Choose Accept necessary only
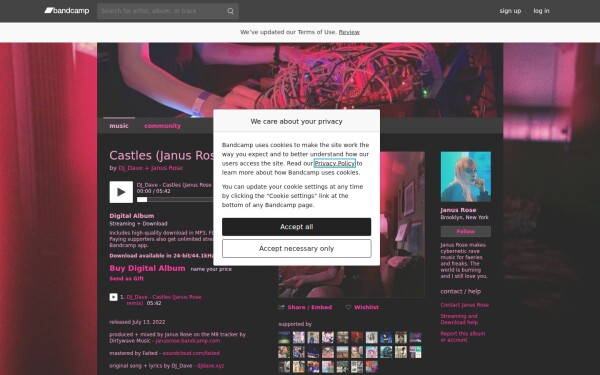 pyautogui.click(x=297, y=249)
